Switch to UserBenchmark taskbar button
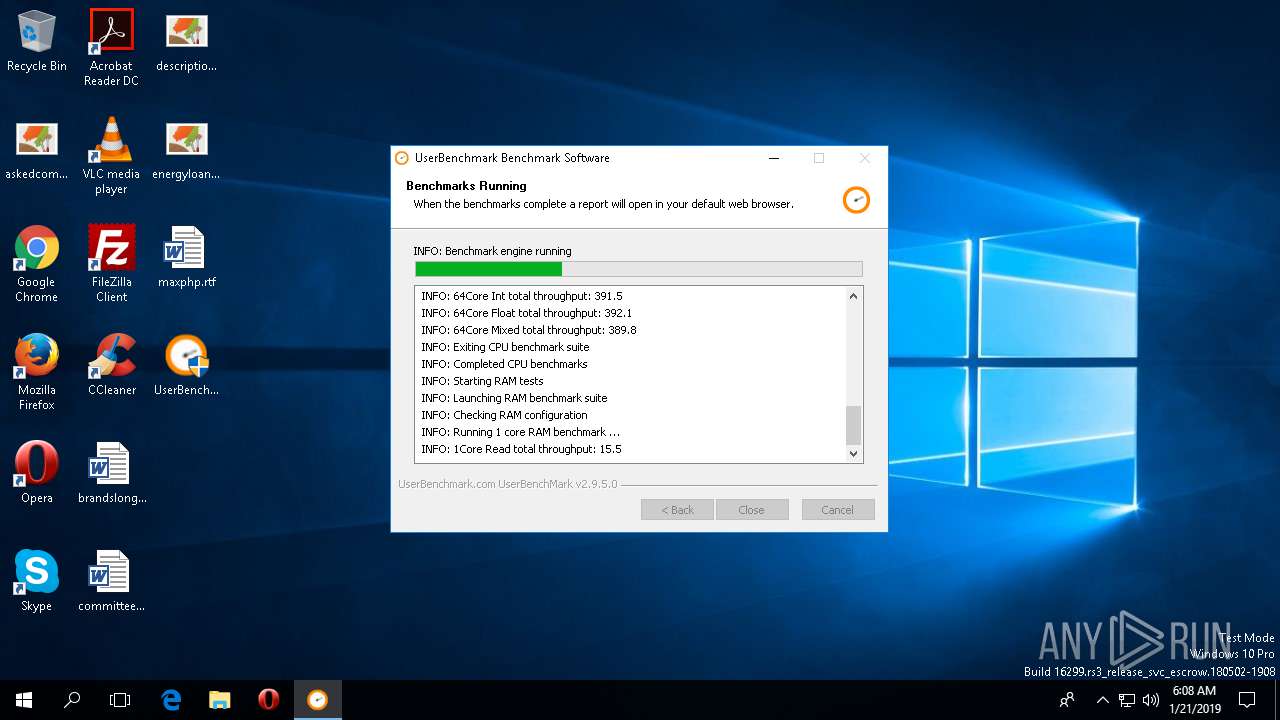1280x720 pixels. pyautogui.click(x=317, y=700)
